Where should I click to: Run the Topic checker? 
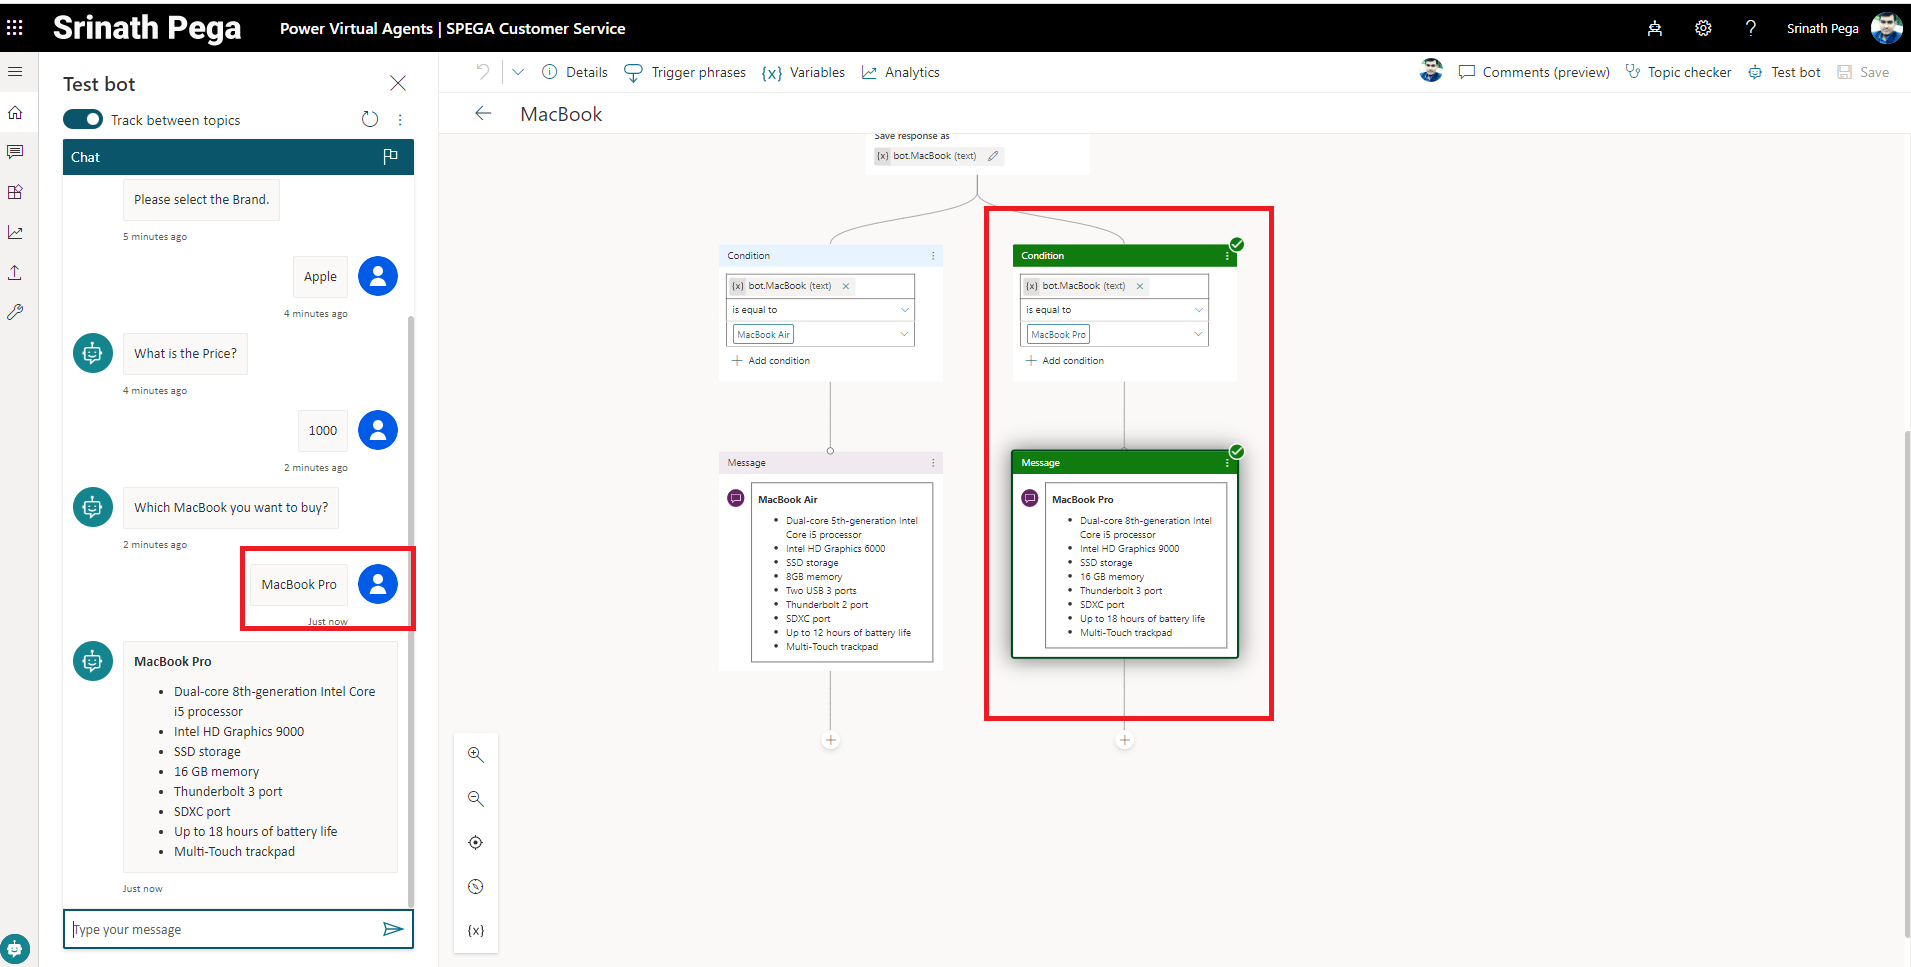1678,72
